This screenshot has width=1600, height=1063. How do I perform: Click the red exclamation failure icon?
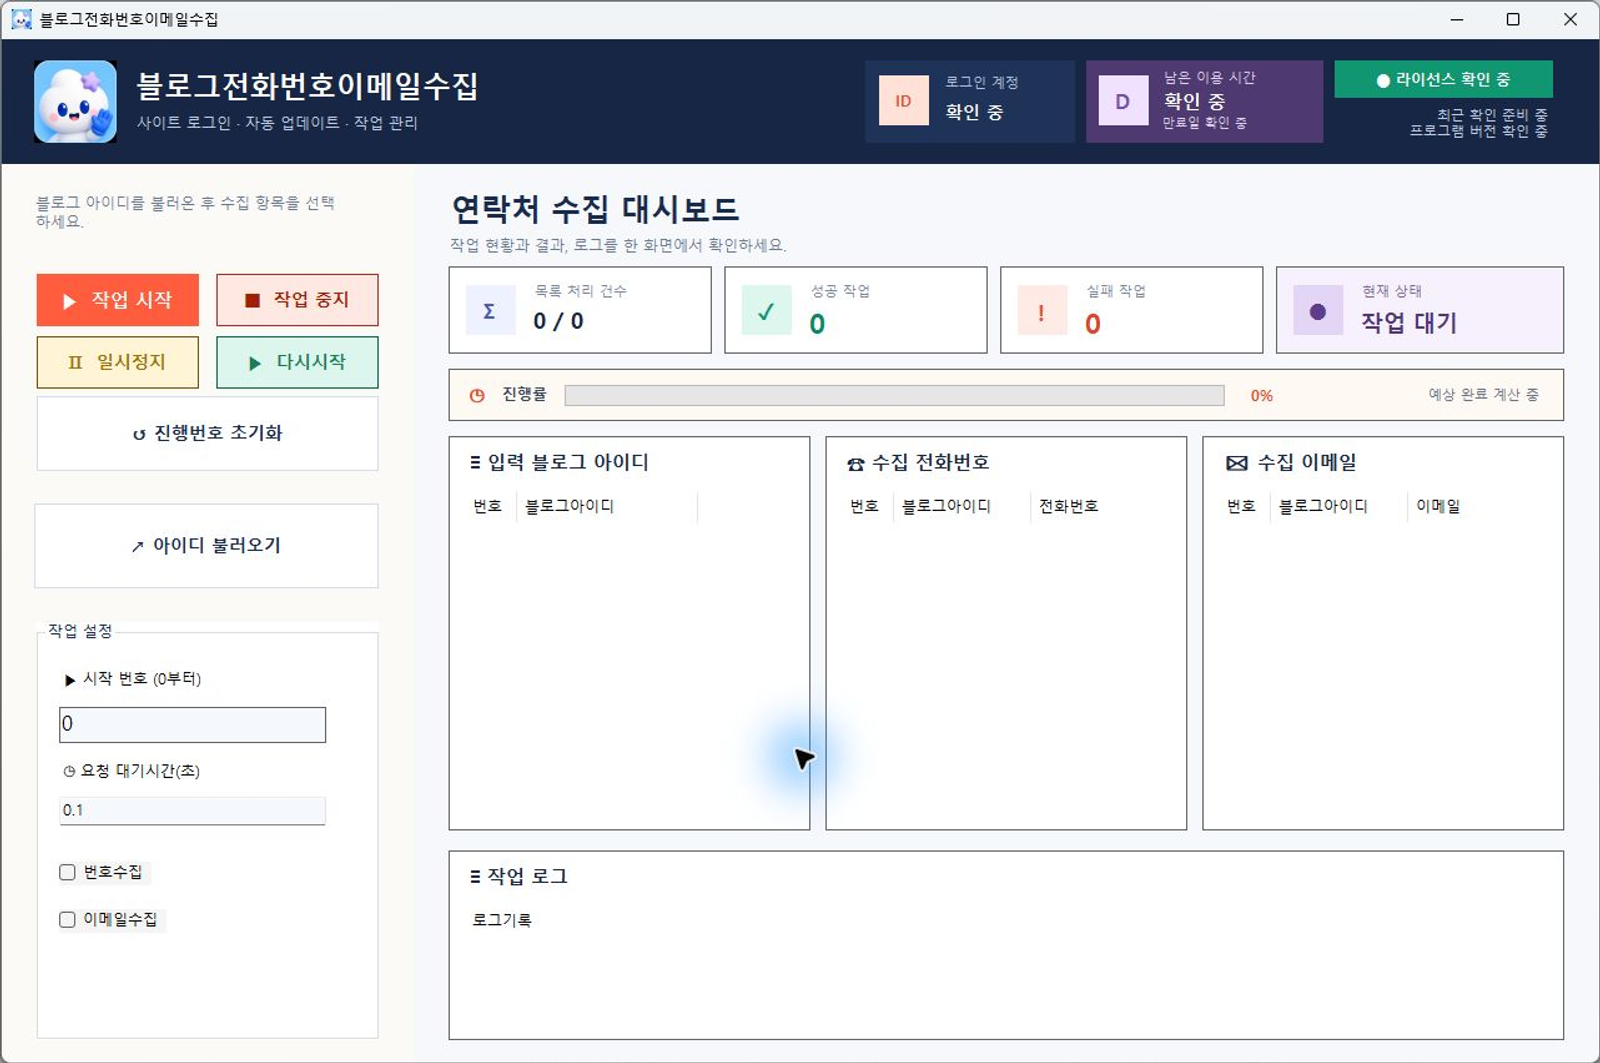pyautogui.click(x=1042, y=311)
